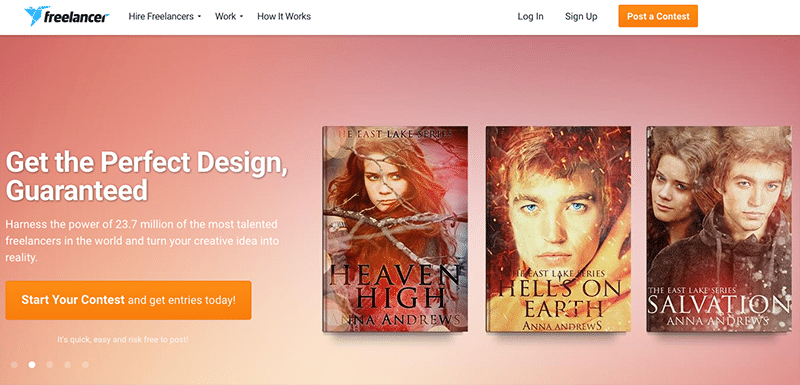
Task: Open the Hell's On Earth book cover
Action: point(558,229)
